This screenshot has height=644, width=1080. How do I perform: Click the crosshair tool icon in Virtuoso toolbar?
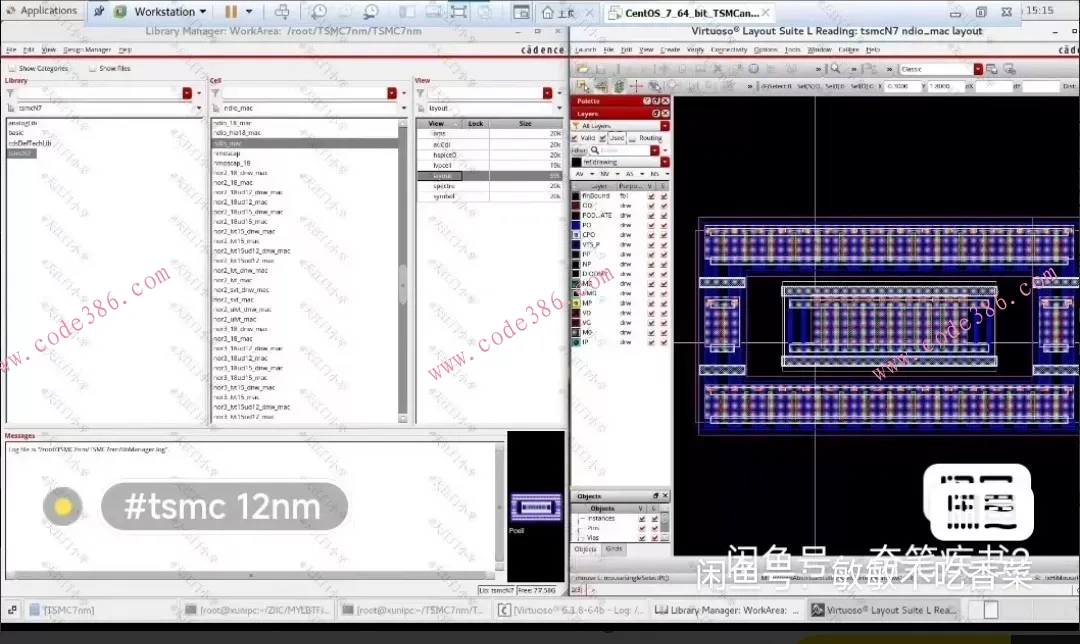pyautogui.click(x=636, y=86)
